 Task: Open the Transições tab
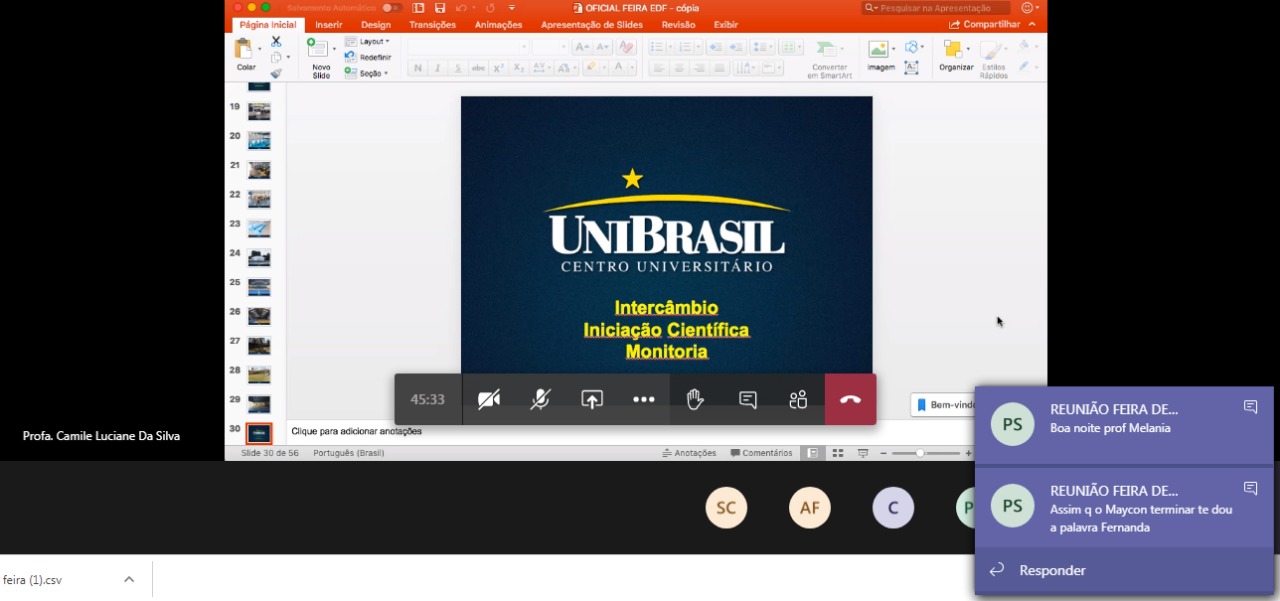tap(432, 25)
